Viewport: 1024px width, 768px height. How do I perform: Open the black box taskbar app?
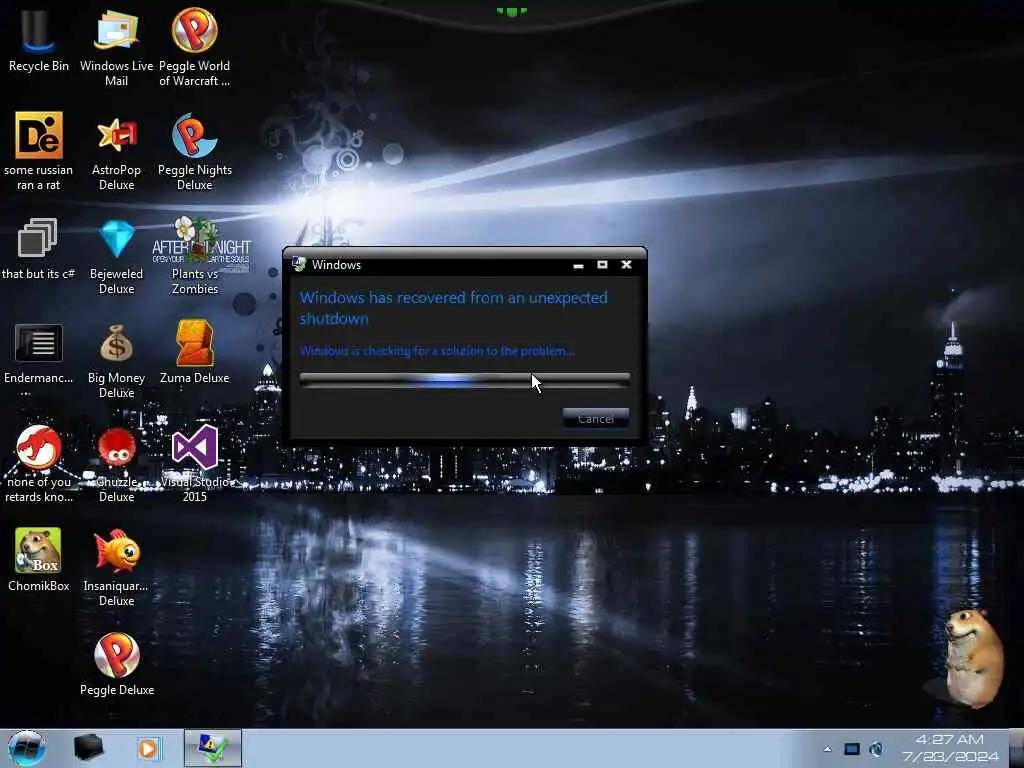point(88,748)
